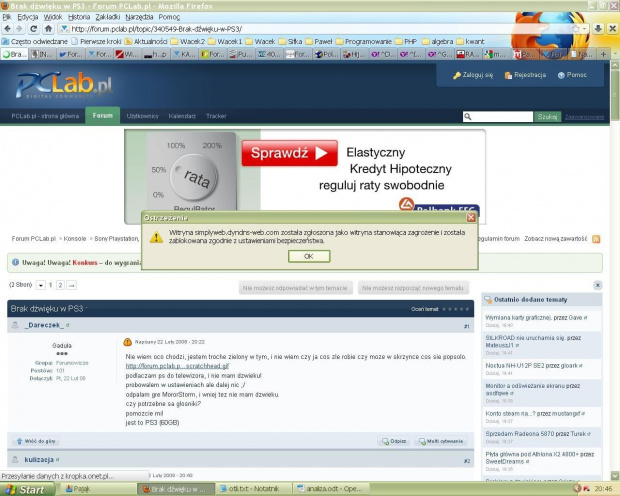Rate topic using the star rating

pyautogui.click(x=456, y=309)
